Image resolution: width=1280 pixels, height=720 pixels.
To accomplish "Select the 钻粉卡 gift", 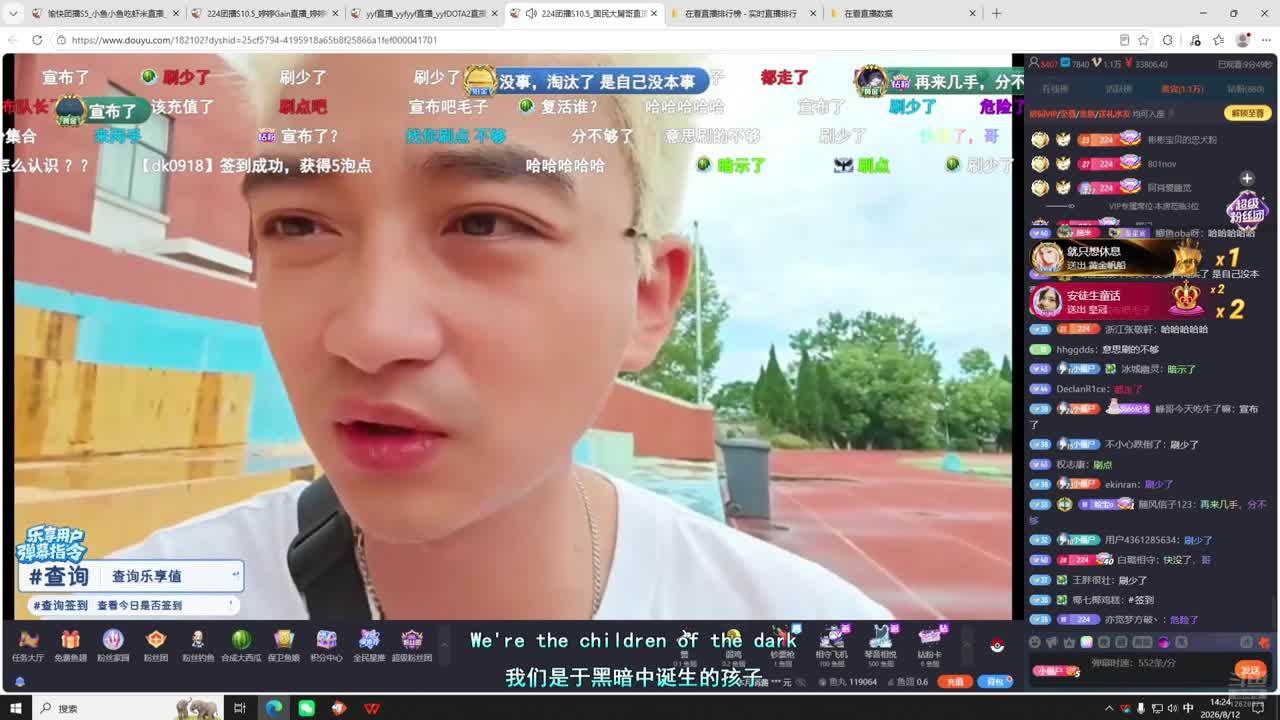I will click(929, 645).
